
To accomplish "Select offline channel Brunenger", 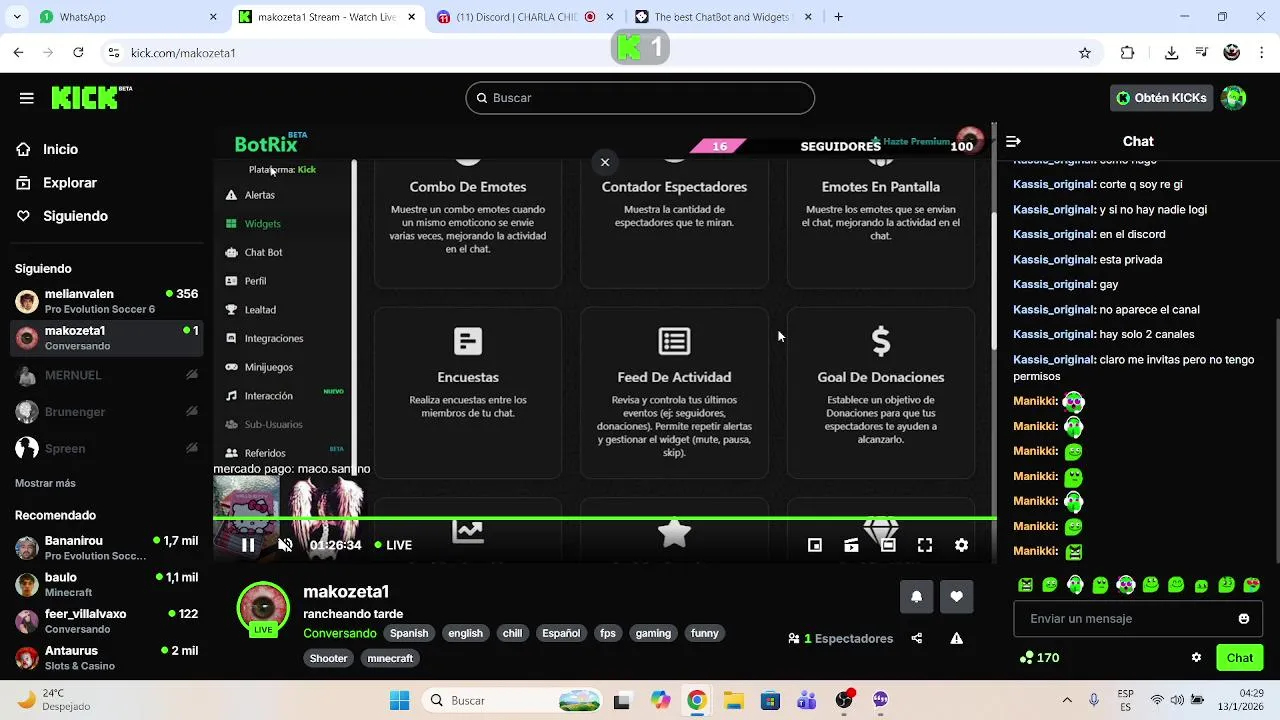I will pos(107,412).
